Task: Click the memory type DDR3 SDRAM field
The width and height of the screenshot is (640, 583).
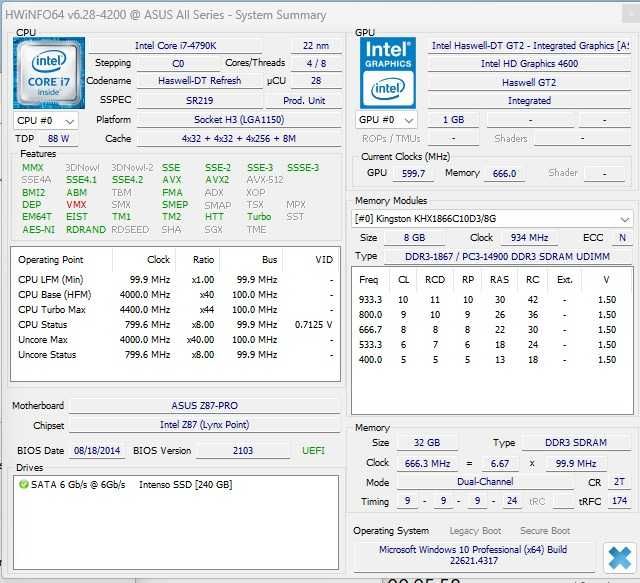Action: tap(576, 443)
